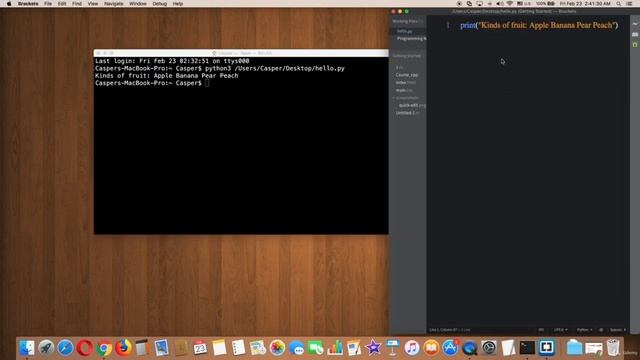Click Wi-Fi status icon in menu bar
Viewport: 640px width, 360px height.
(509, 4)
